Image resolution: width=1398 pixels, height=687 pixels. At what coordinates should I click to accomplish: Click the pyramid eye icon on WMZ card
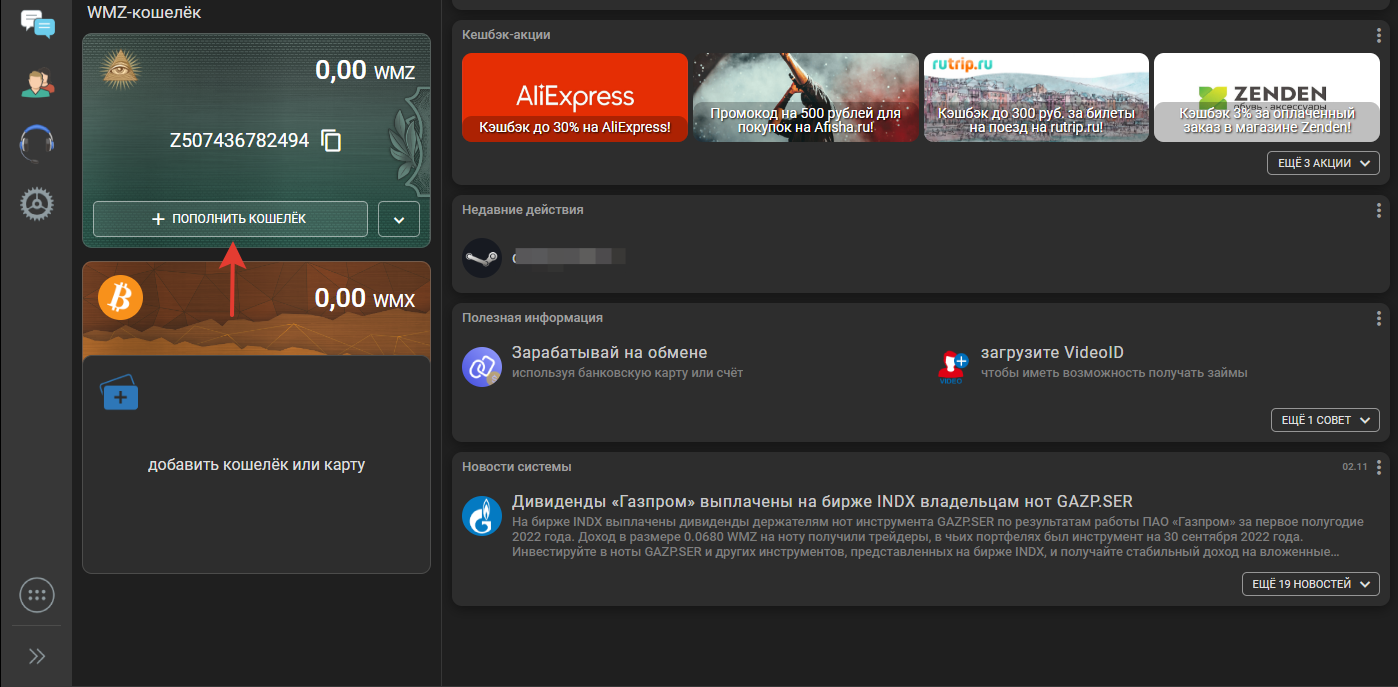tap(121, 70)
